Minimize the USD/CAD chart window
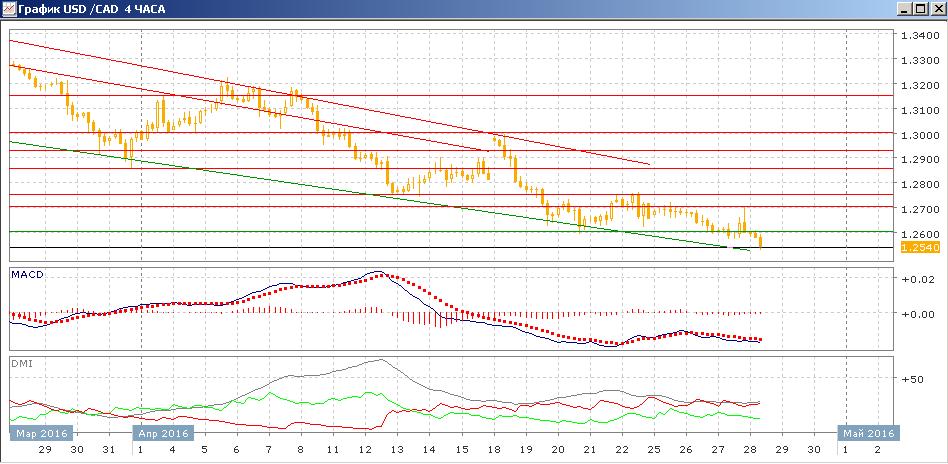Viewport: 948px width, 464px height. 906,9
